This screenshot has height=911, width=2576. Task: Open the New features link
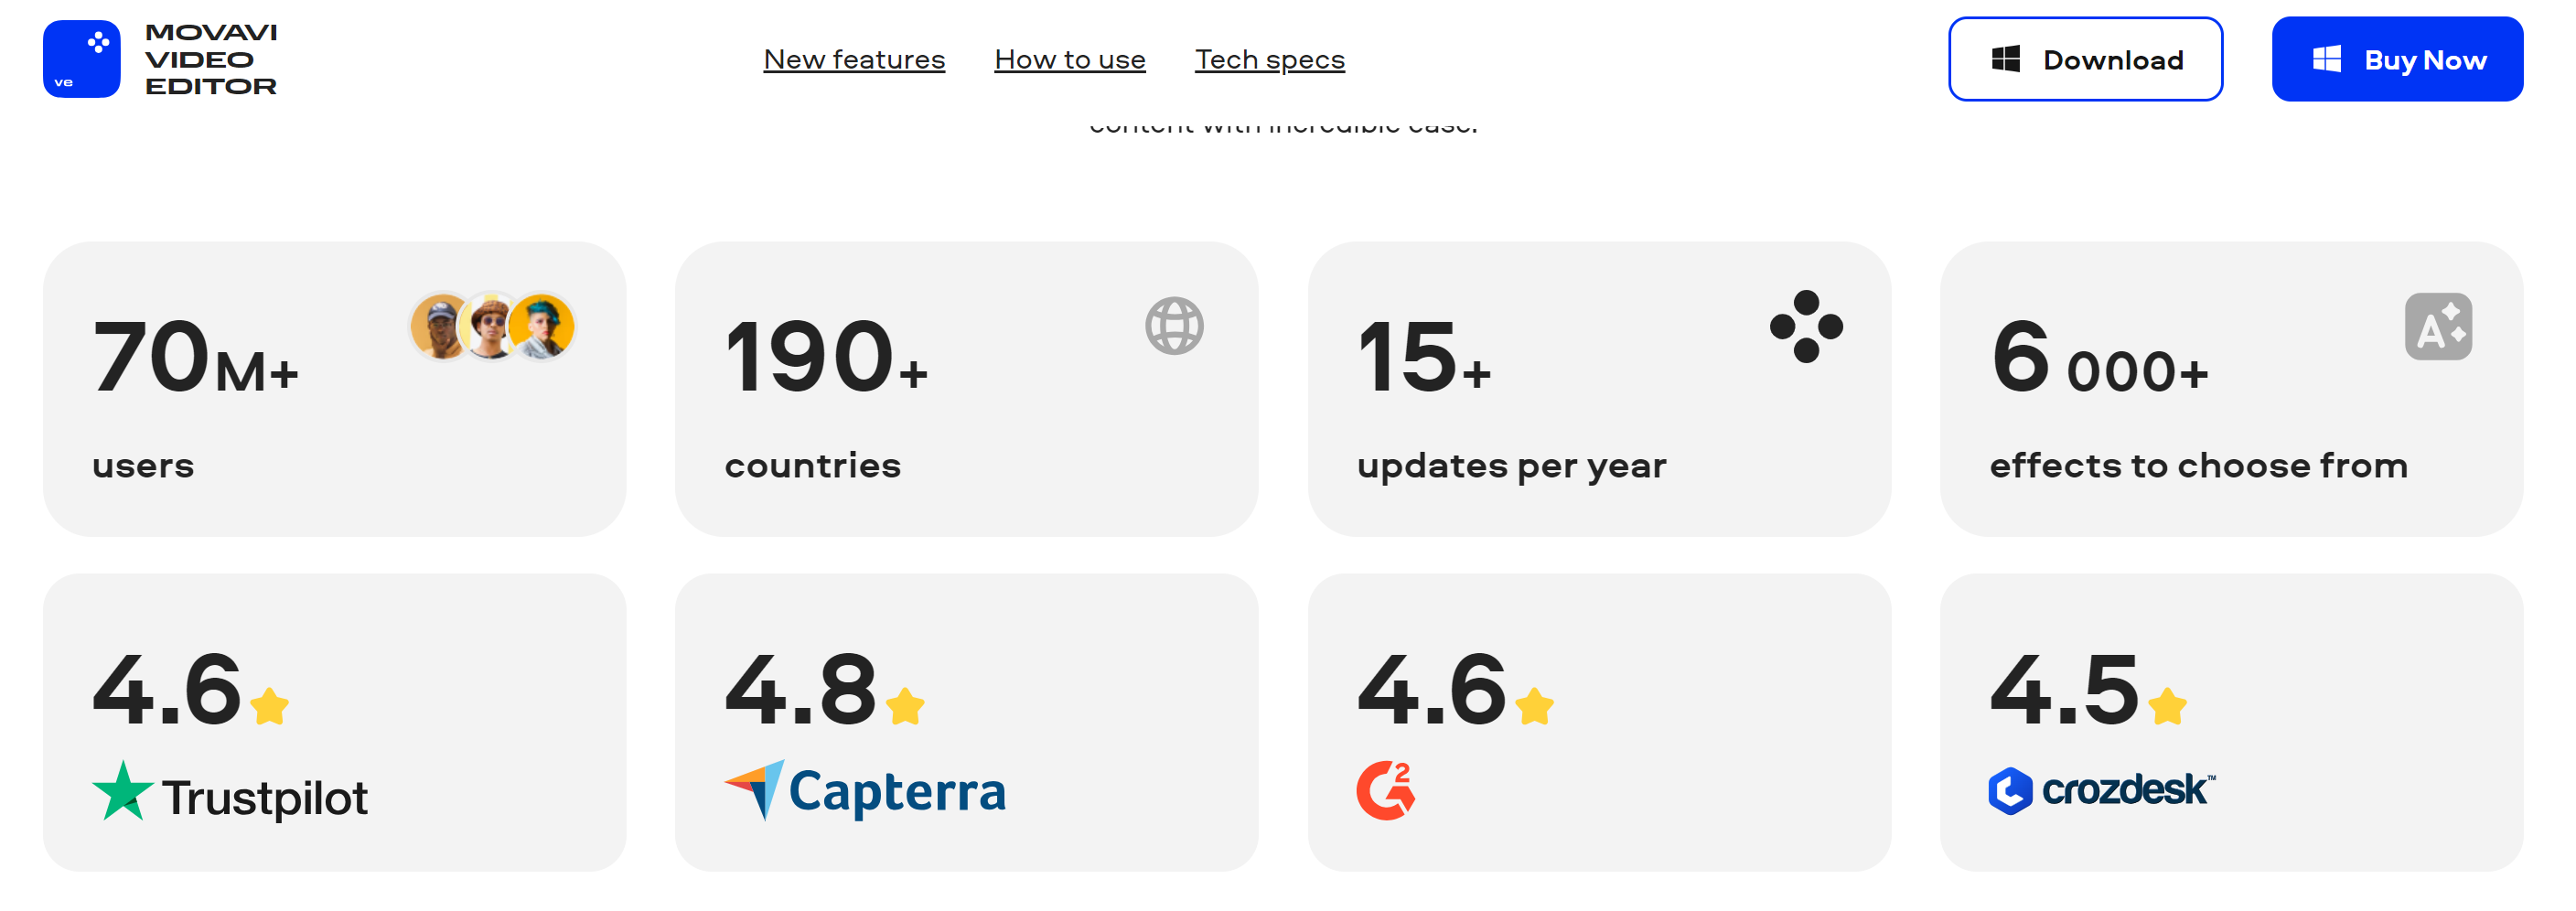click(x=853, y=60)
